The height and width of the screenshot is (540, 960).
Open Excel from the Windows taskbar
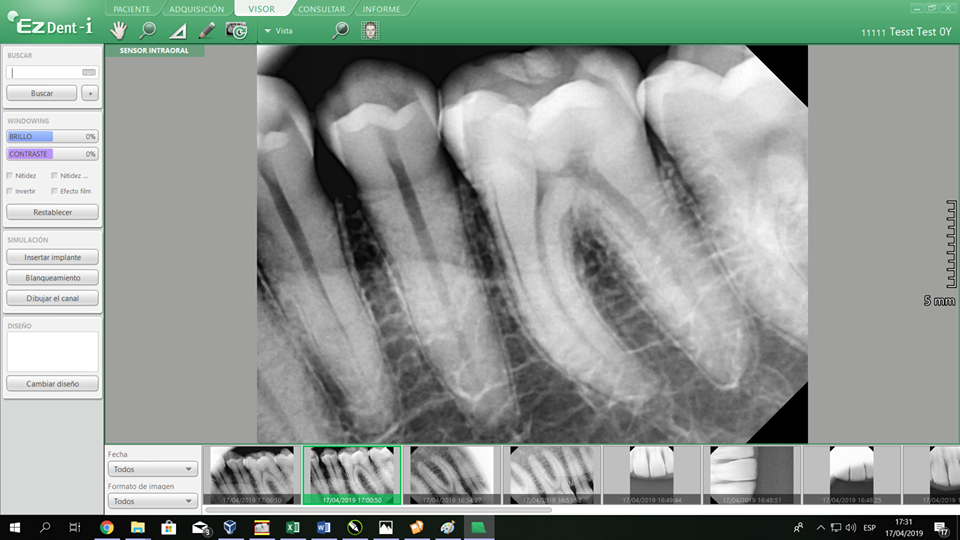(293, 527)
